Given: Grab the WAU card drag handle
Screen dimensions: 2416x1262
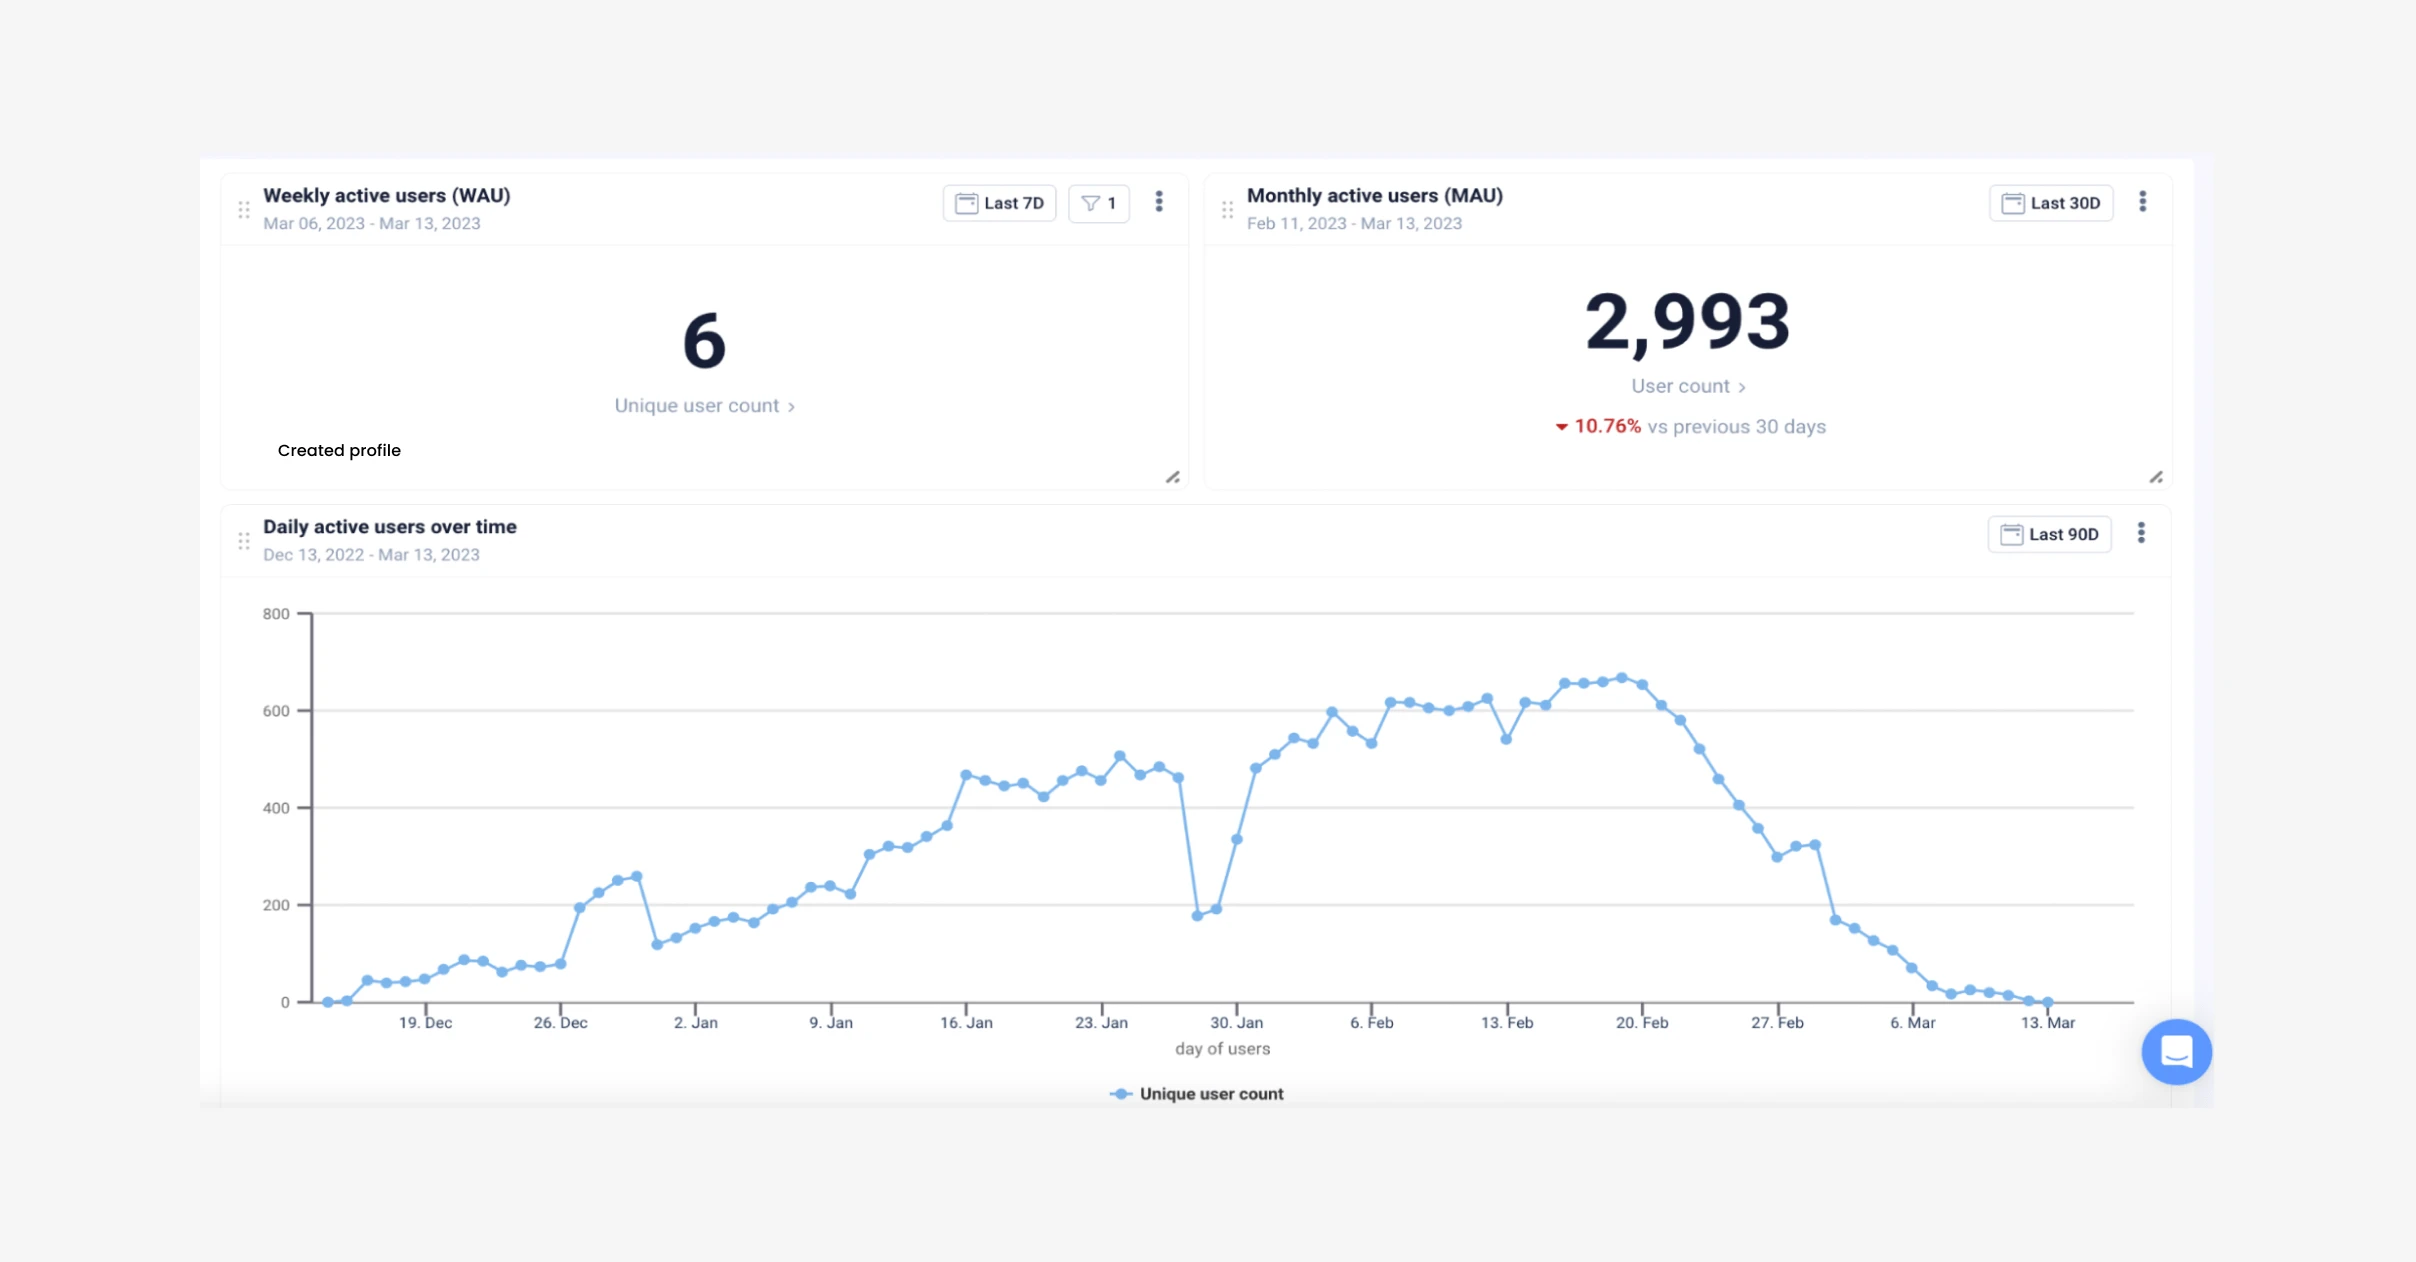Looking at the screenshot, I should [x=244, y=210].
